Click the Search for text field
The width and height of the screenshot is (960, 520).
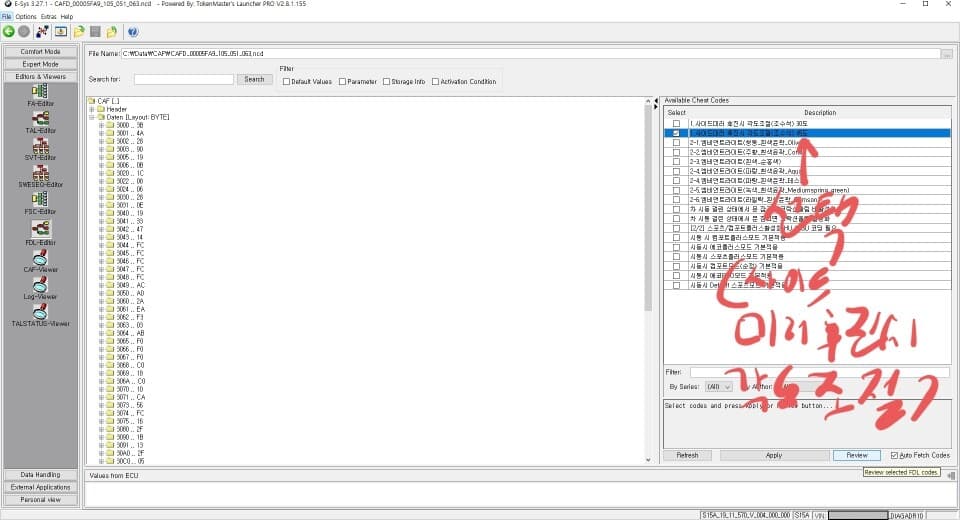(x=183, y=79)
